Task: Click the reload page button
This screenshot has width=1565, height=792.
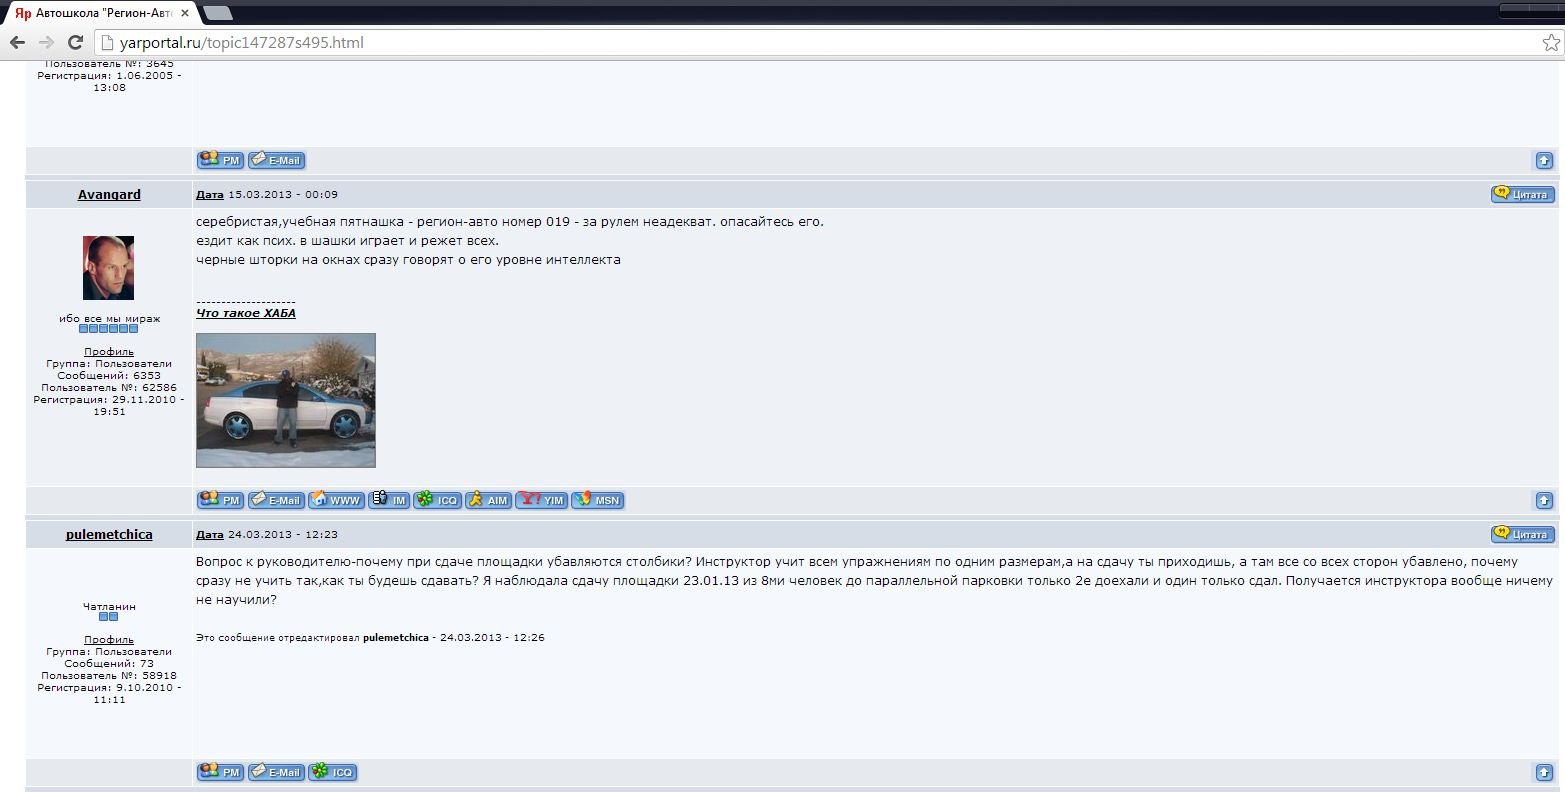Action: [75, 42]
